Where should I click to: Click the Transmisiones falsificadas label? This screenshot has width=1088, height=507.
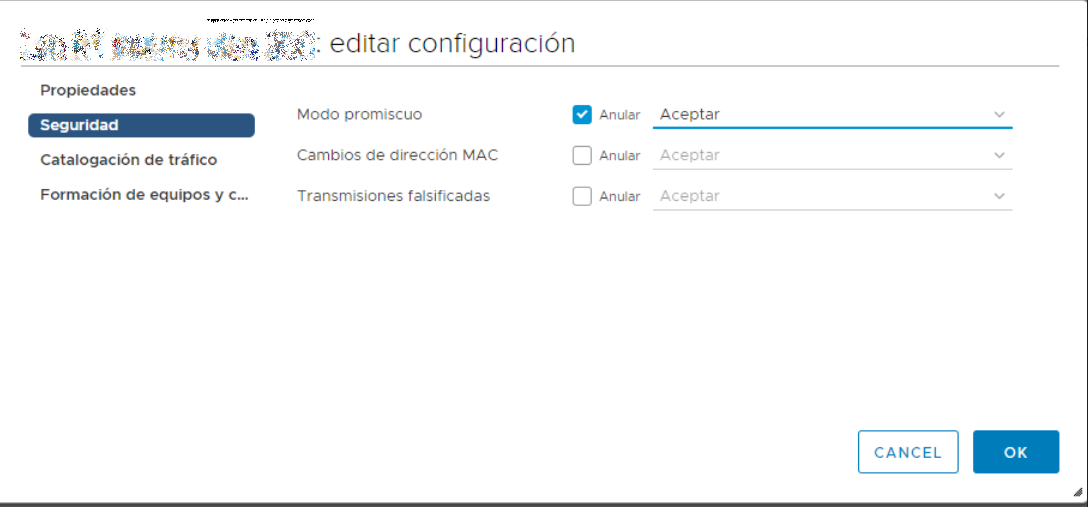393,196
